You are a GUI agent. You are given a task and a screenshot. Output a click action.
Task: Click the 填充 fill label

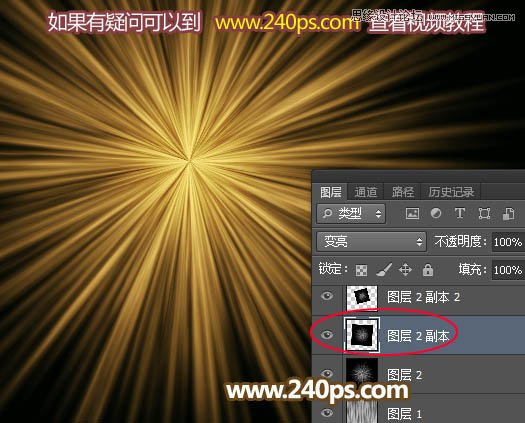coord(472,269)
